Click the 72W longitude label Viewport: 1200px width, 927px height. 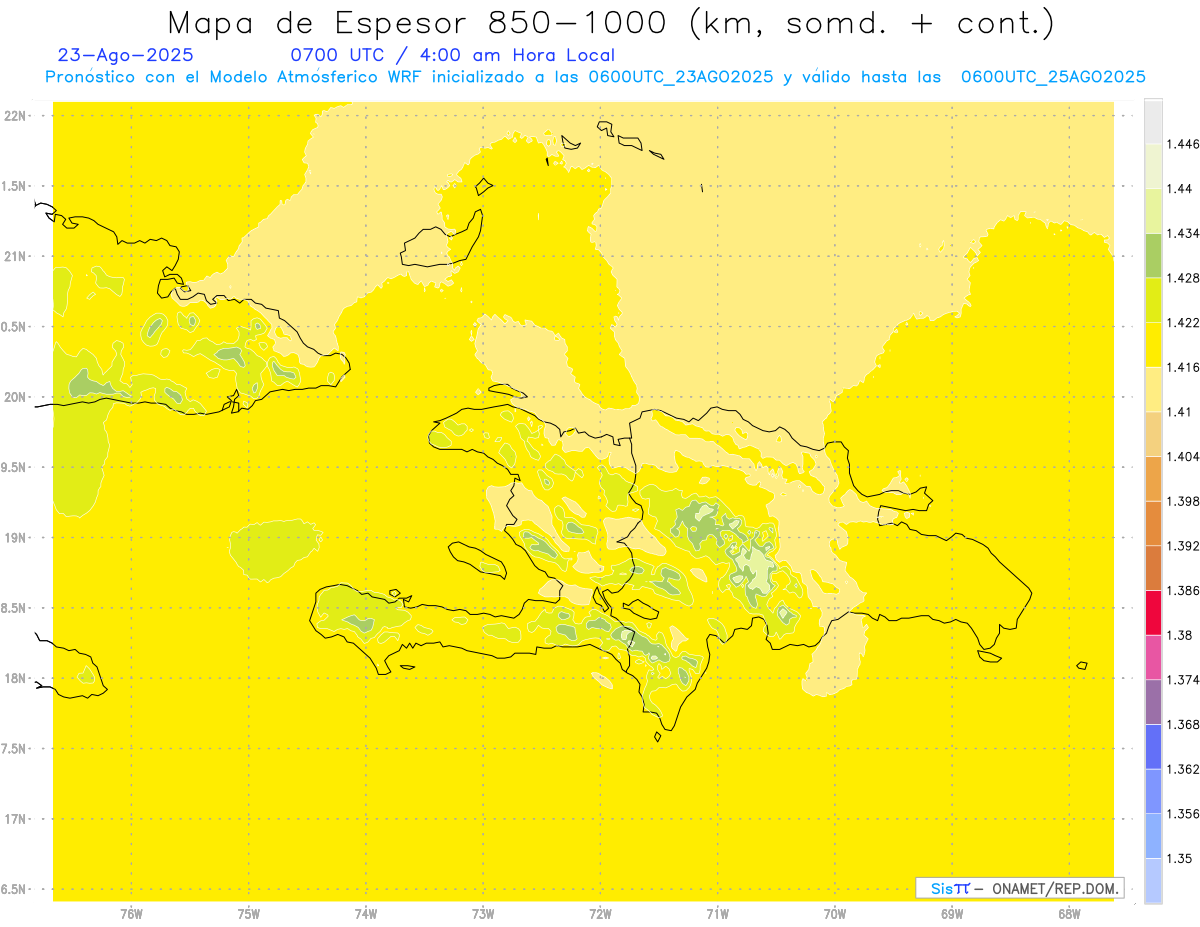pos(600,913)
